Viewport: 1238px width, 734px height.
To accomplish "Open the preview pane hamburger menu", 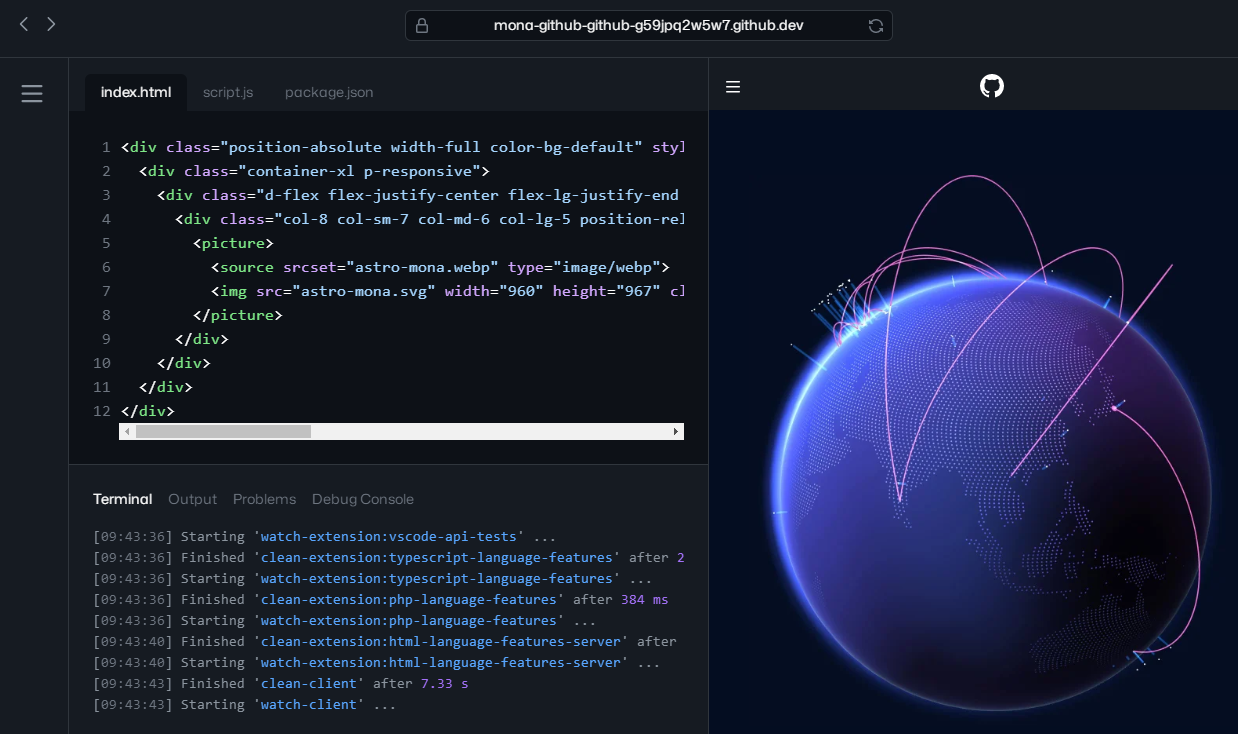I will 733,87.
